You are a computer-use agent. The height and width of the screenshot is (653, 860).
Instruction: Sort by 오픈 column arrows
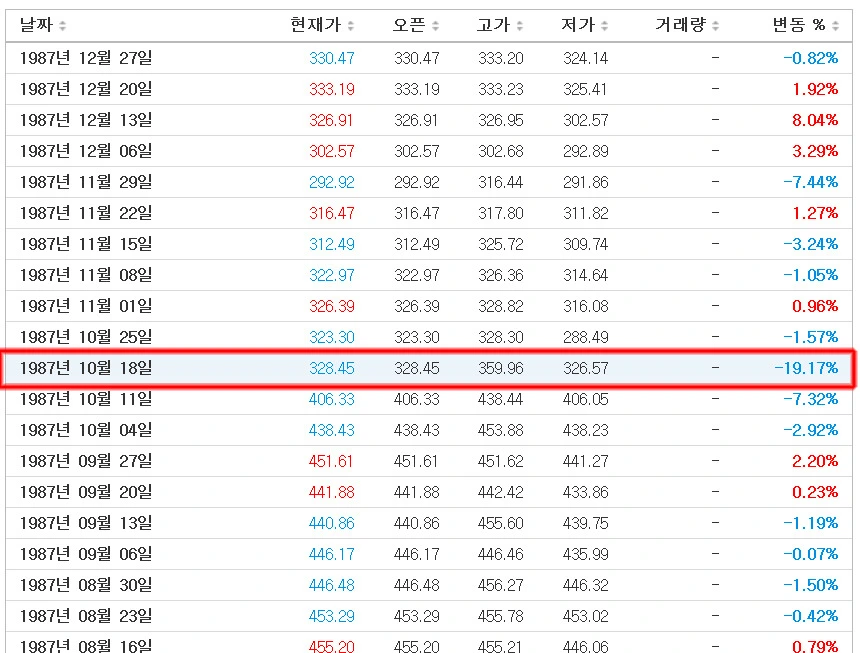pos(435,26)
